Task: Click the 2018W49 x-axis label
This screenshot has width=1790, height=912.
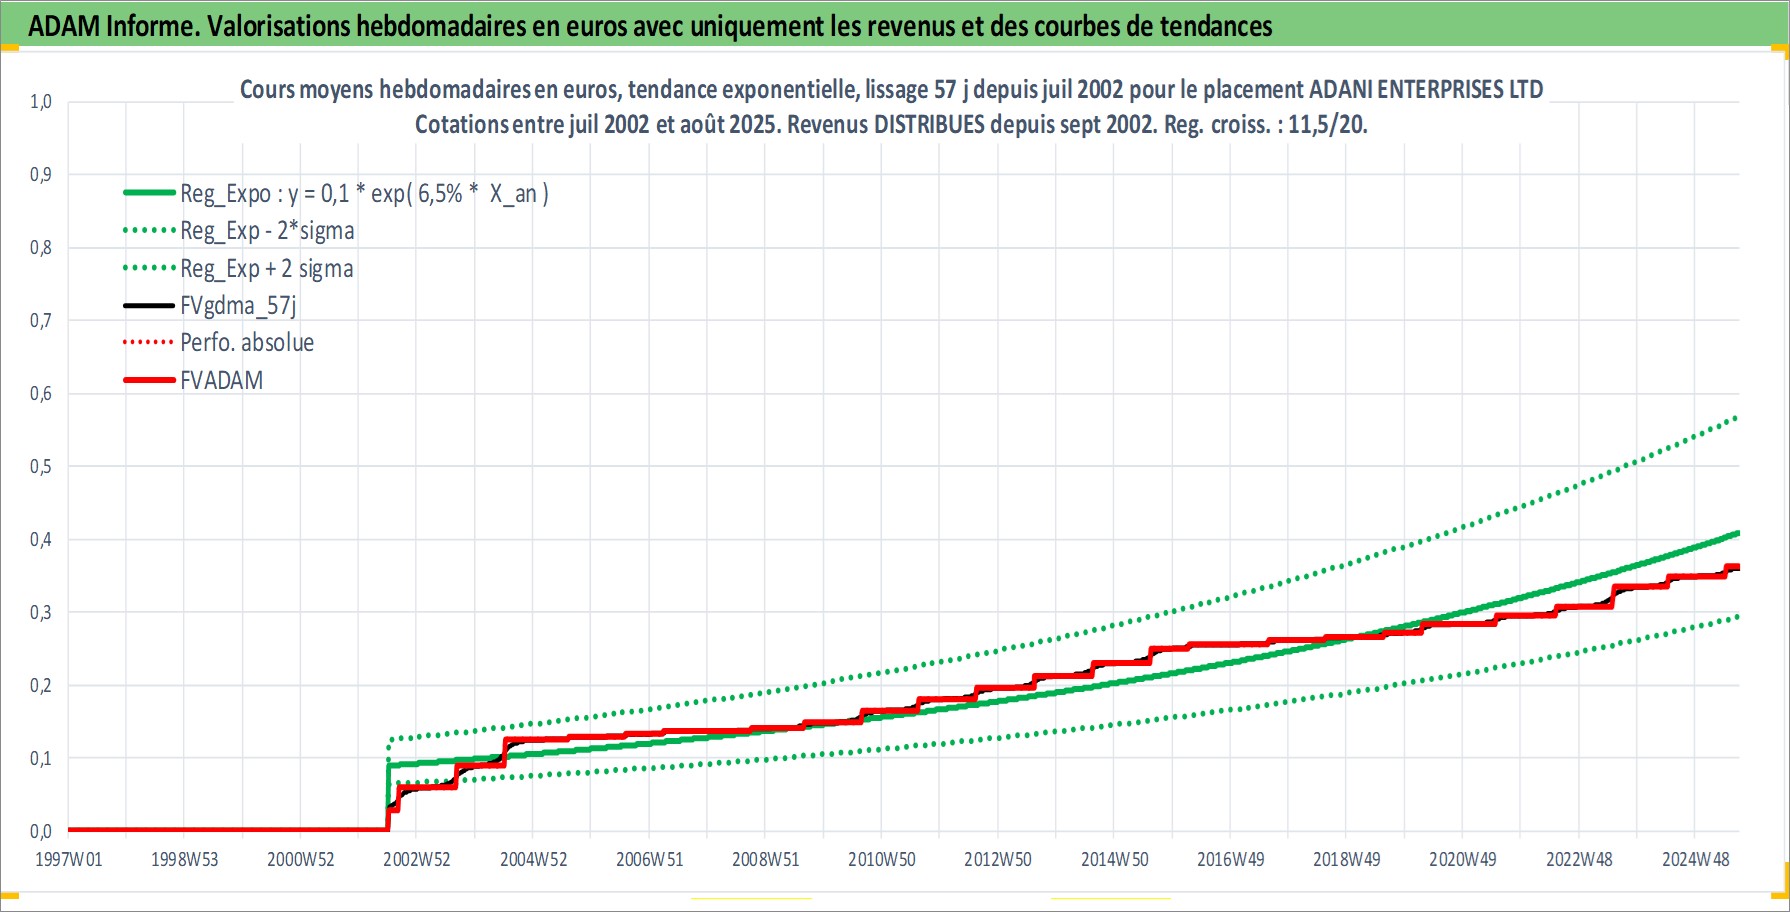Action: (x=1347, y=859)
